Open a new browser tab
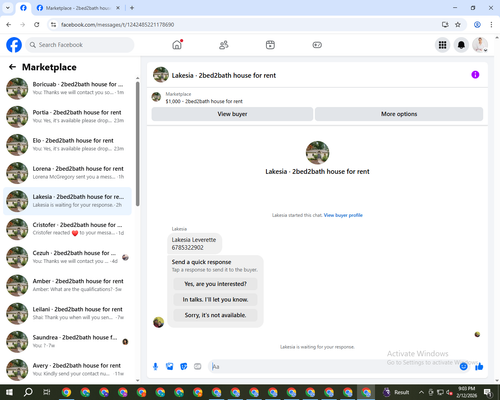This screenshot has height=400, width=500. [x=132, y=8]
